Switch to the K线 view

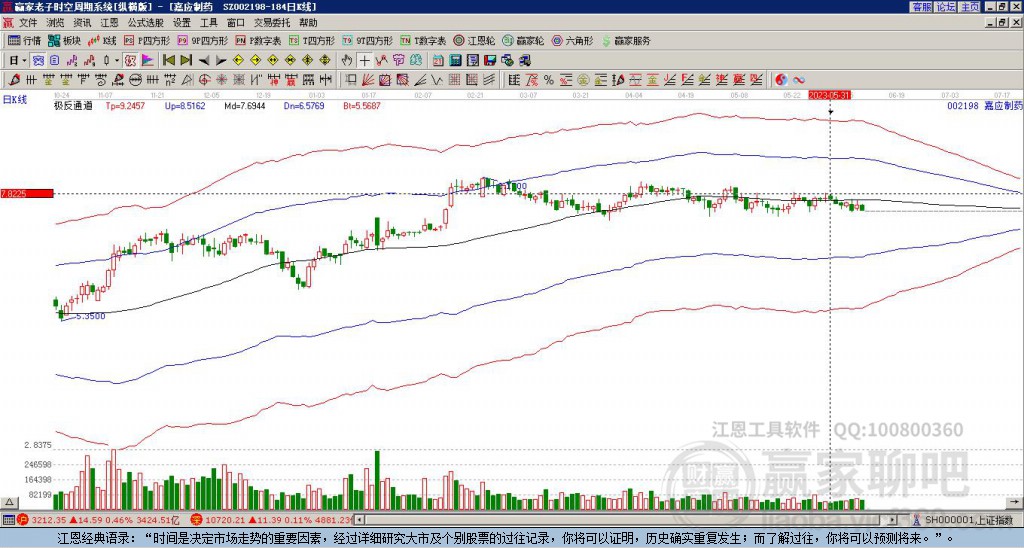click(x=103, y=40)
